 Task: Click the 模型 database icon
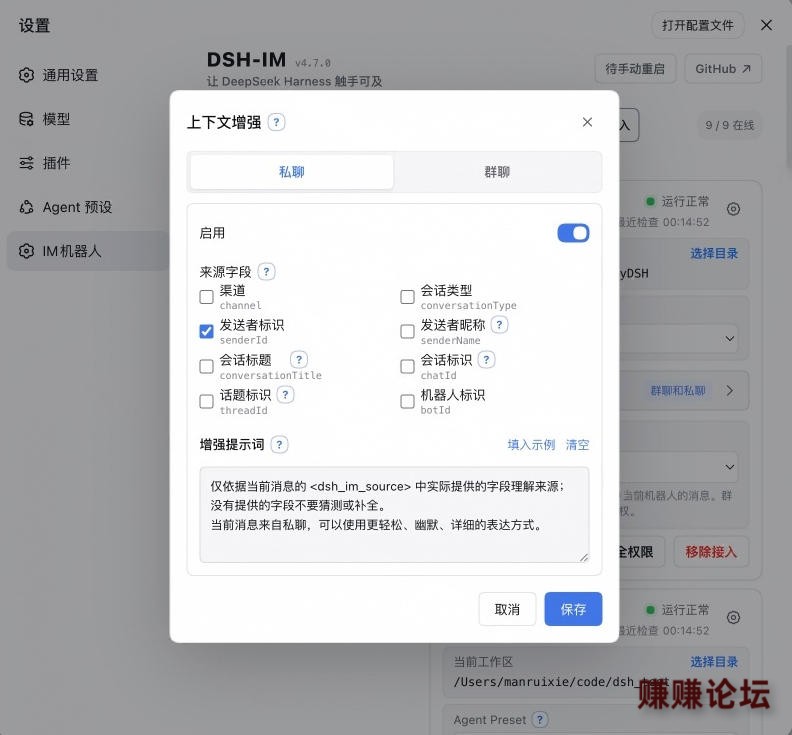pyautogui.click(x=26, y=119)
